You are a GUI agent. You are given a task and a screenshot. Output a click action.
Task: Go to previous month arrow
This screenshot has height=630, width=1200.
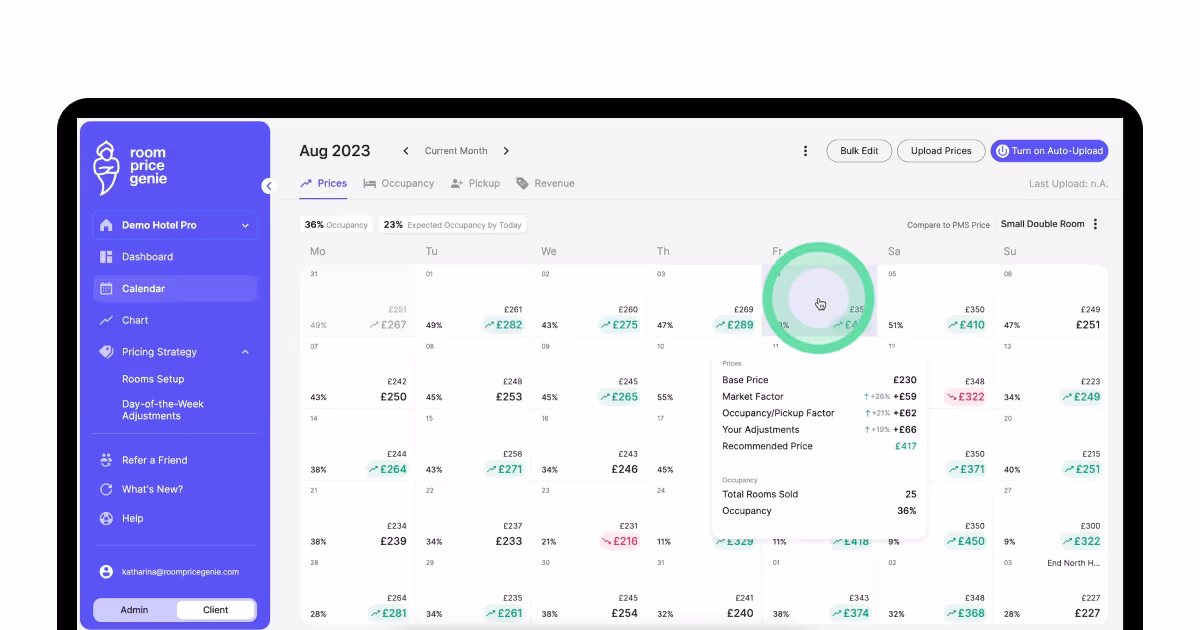click(x=406, y=151)
